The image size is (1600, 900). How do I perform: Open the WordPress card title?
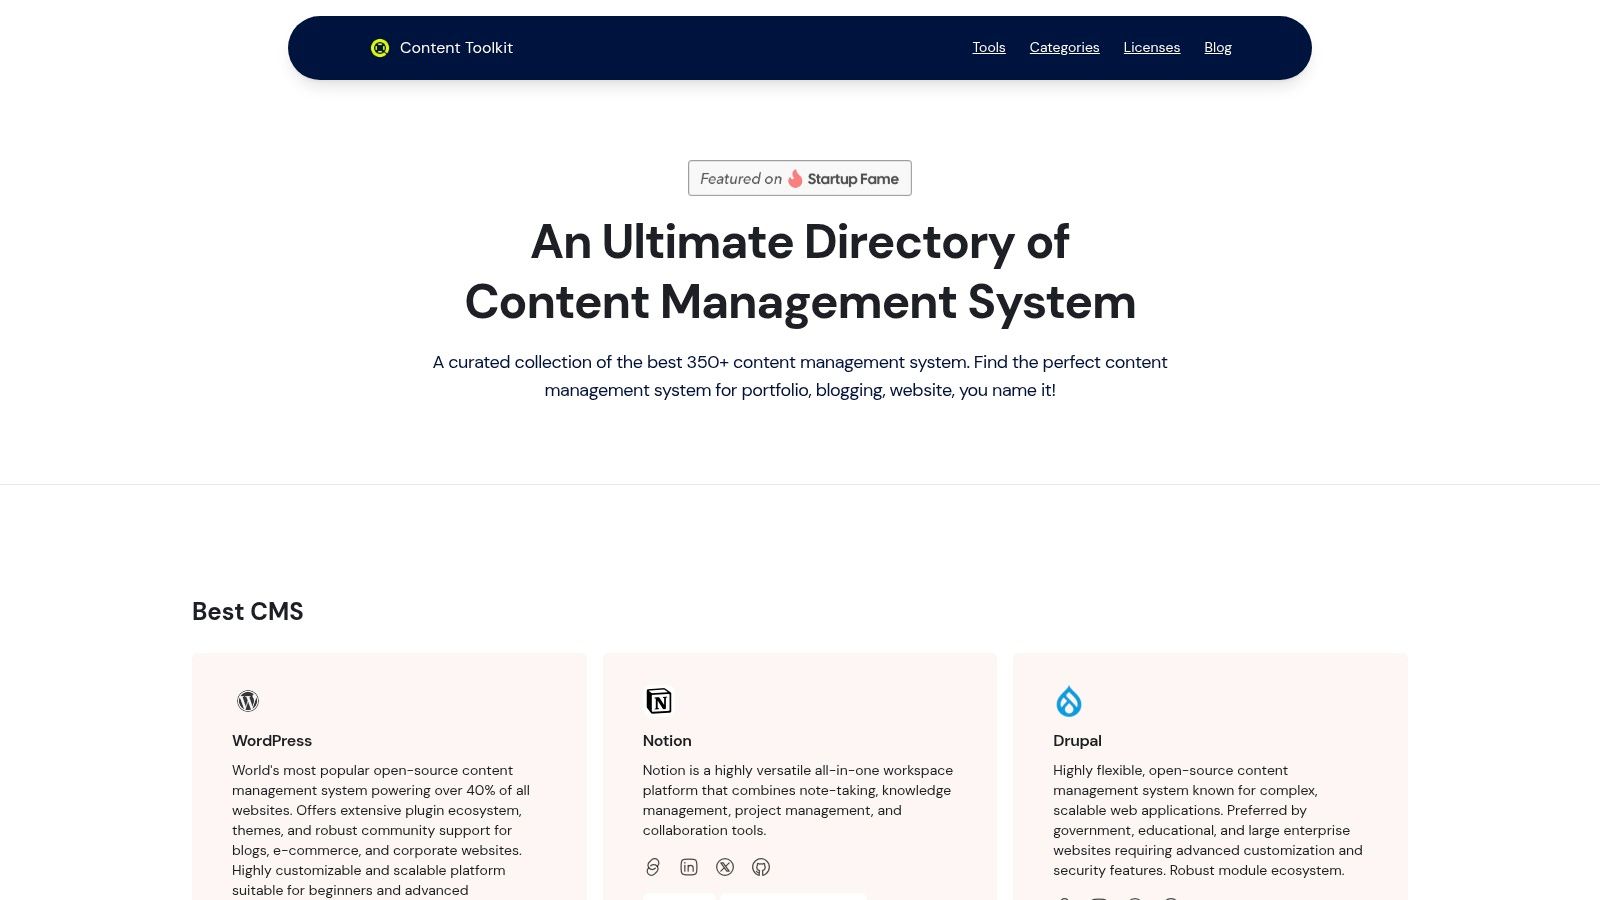coord(272,741)
